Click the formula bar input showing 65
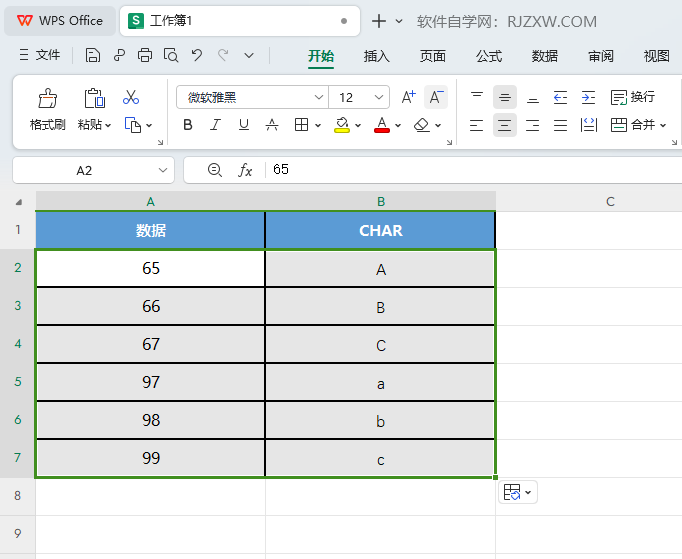 [474, 170]
